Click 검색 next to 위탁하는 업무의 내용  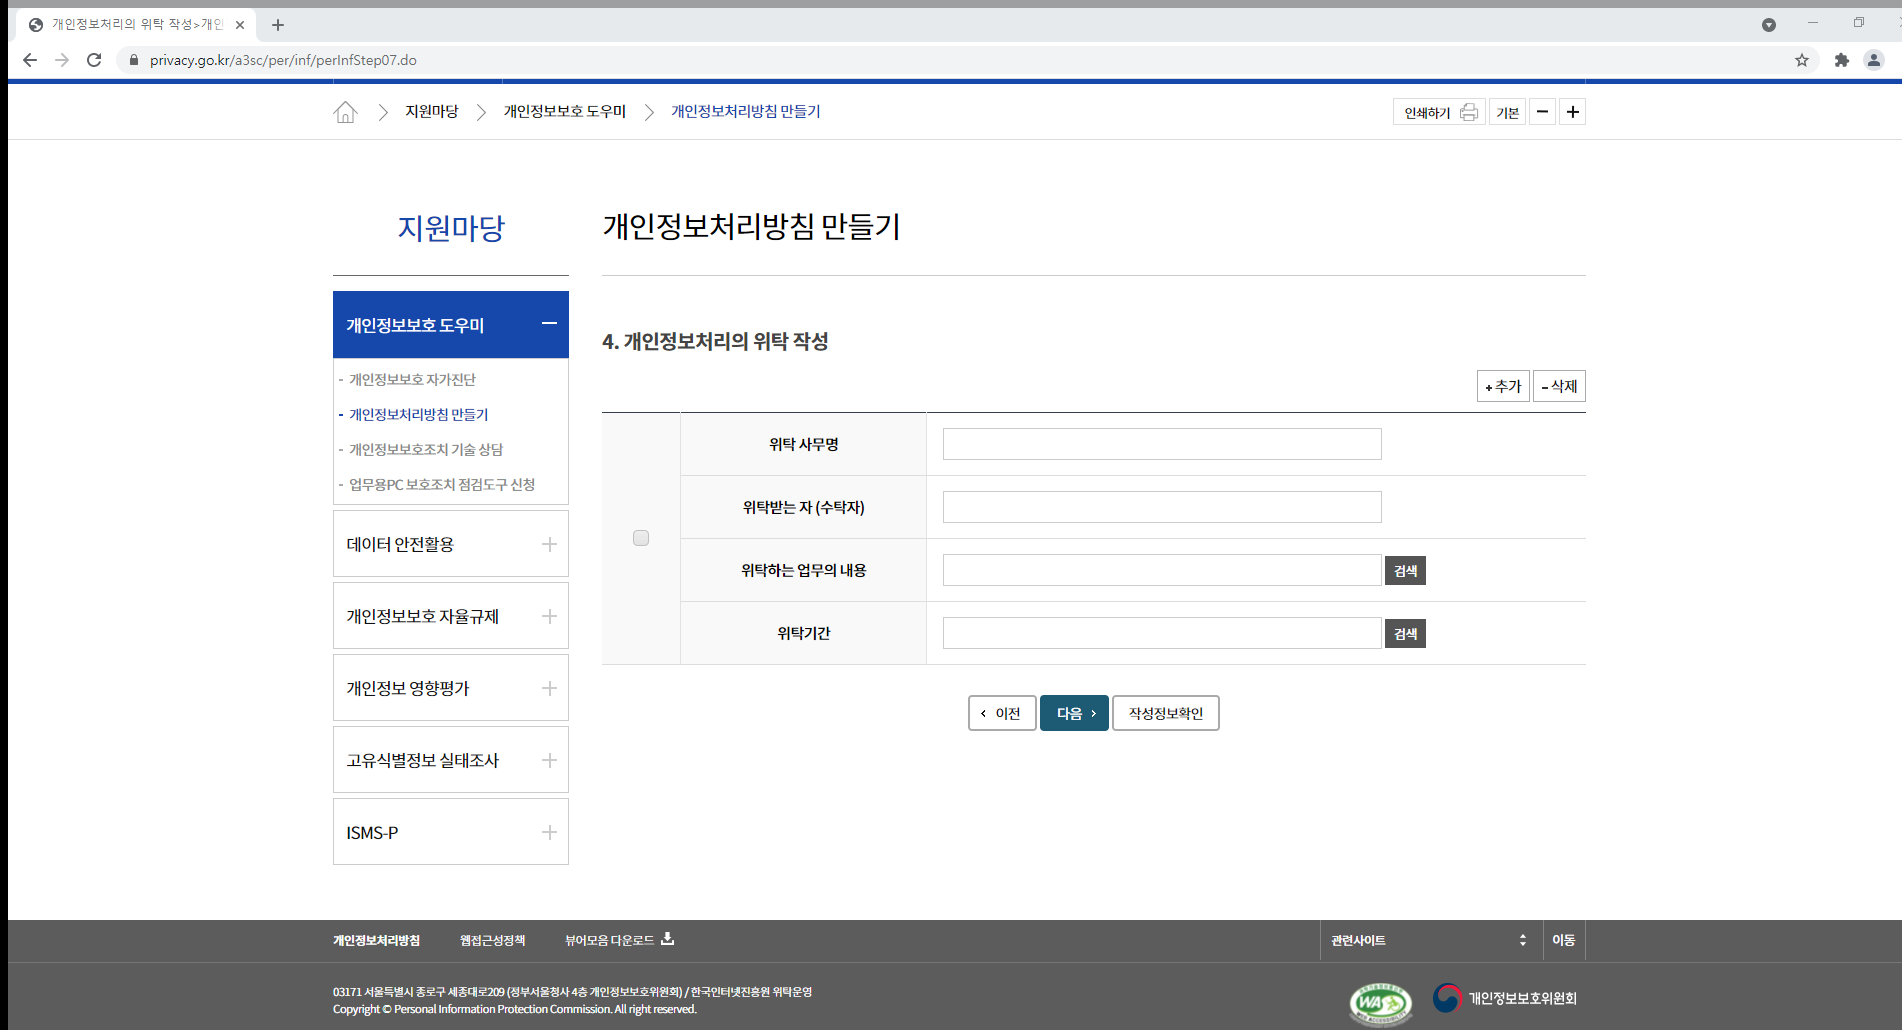point(1405,570)
